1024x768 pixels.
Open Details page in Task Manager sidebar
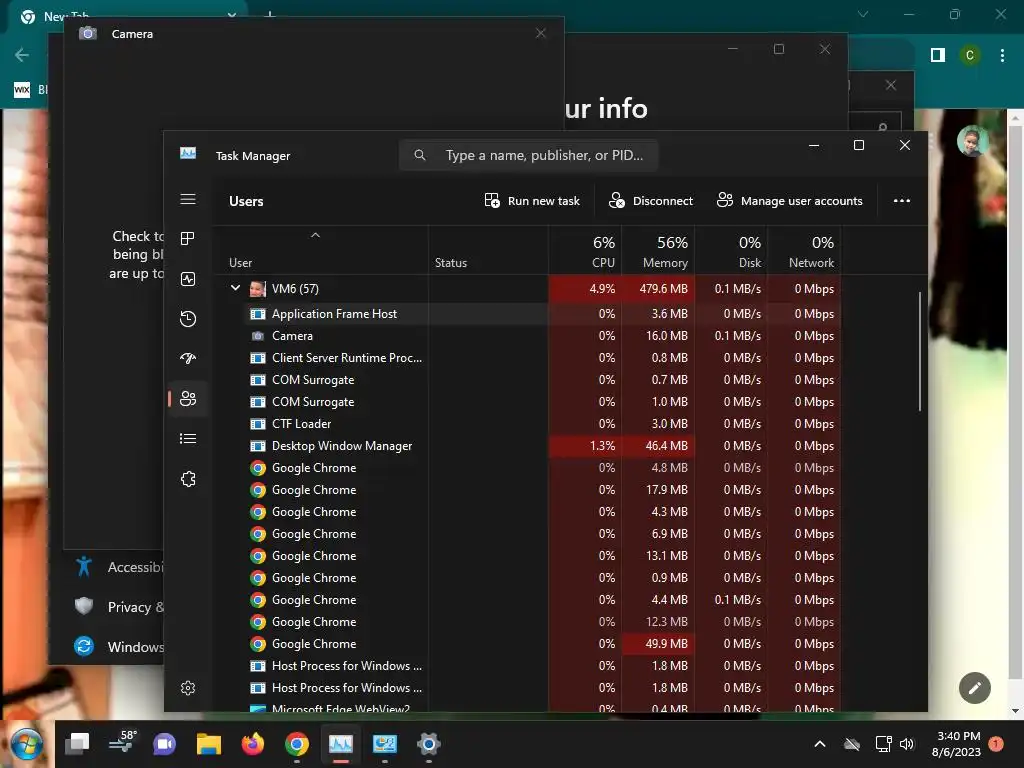(x=188, y=439)
